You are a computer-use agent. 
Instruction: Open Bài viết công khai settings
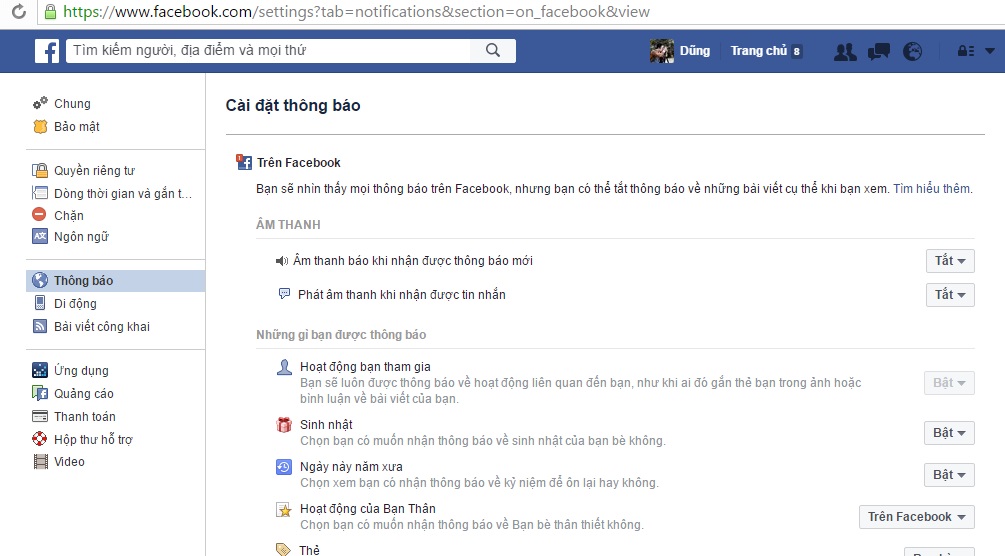(x=101, y=326)
